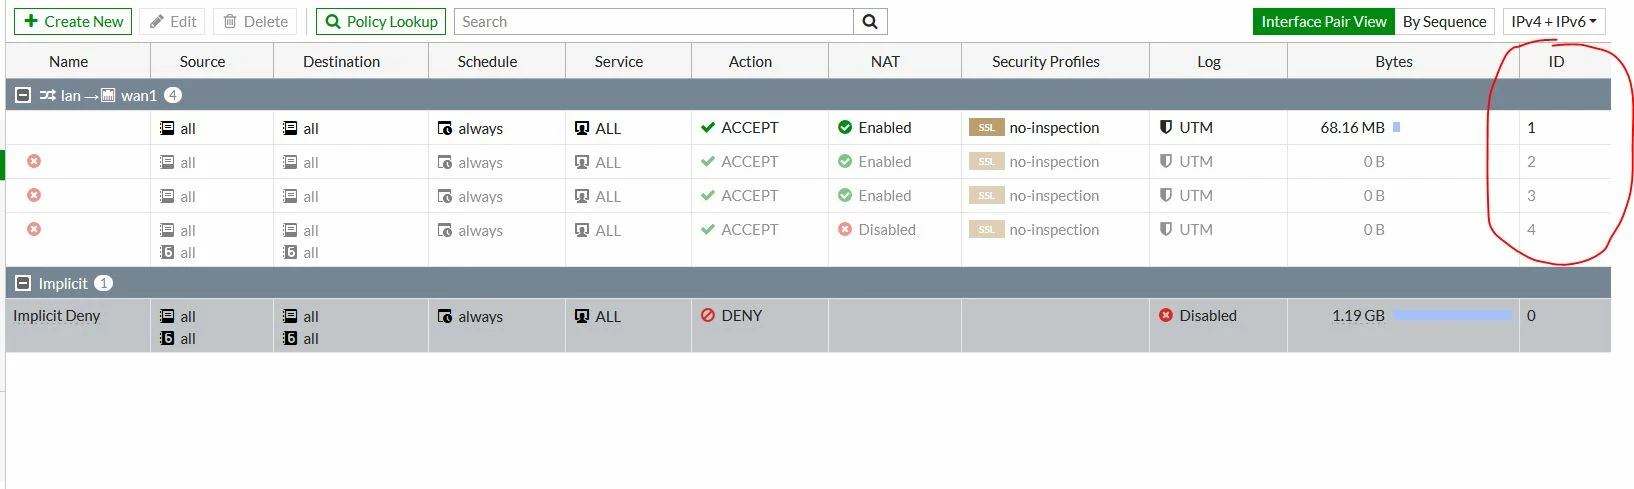Viewport: 1634px width, 489px height.
Task: Click the red disabled icon on policy 2
Action: [x=34, y=161]
